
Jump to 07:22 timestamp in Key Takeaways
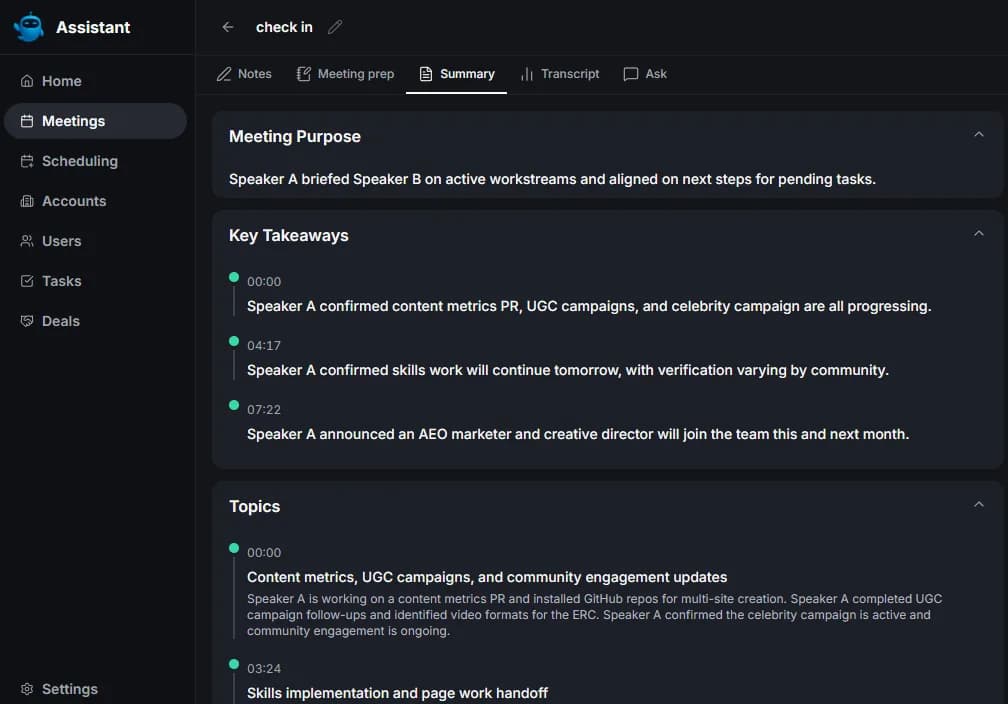click(264, 410)
